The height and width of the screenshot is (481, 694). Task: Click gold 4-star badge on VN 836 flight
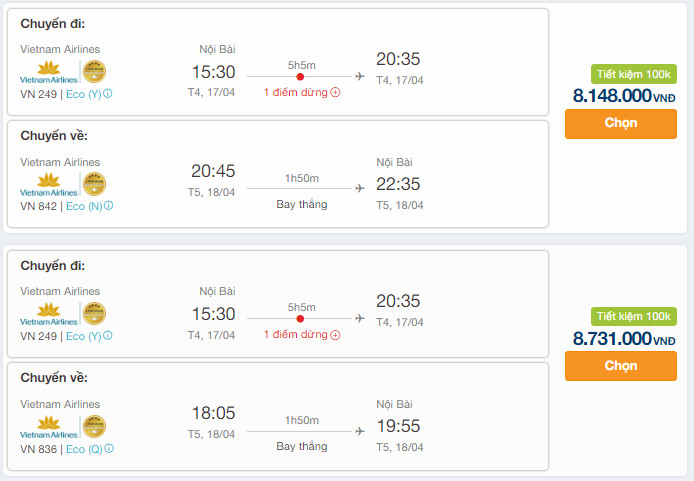94,427
